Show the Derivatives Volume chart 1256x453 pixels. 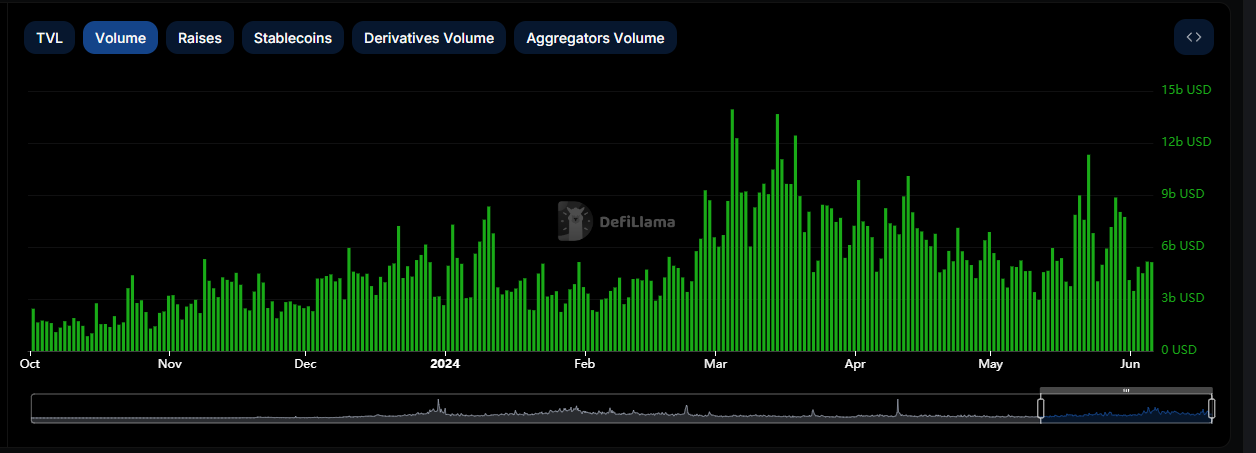(429, 38)
